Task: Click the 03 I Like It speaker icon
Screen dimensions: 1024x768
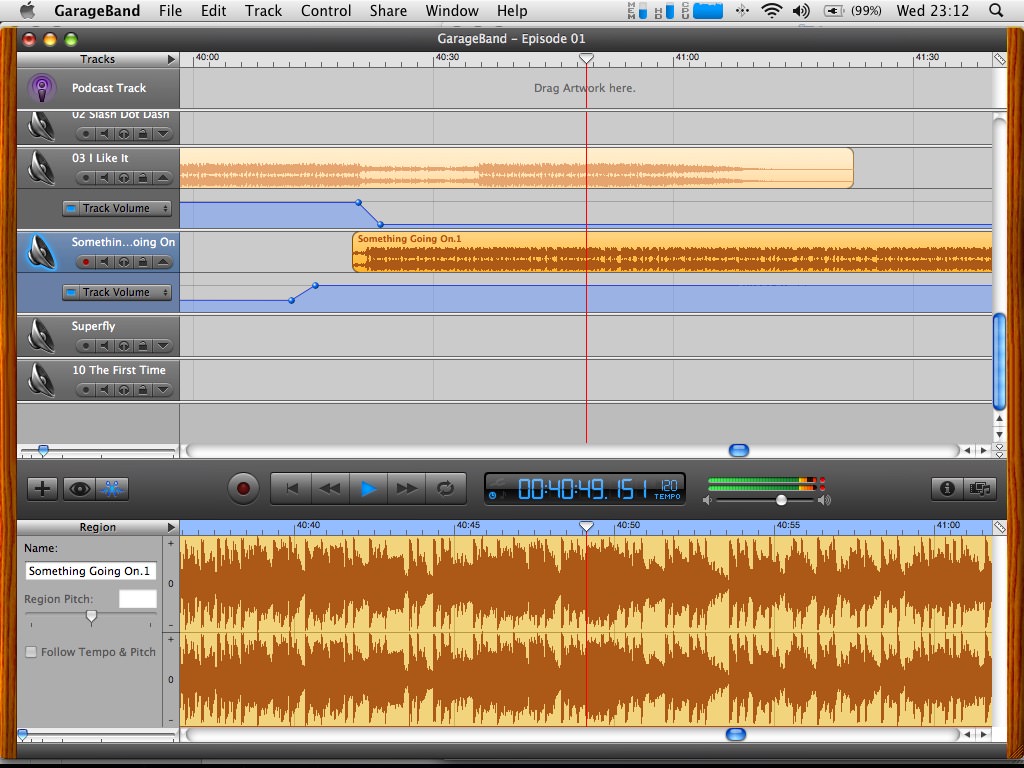Action: coord(42,167)
